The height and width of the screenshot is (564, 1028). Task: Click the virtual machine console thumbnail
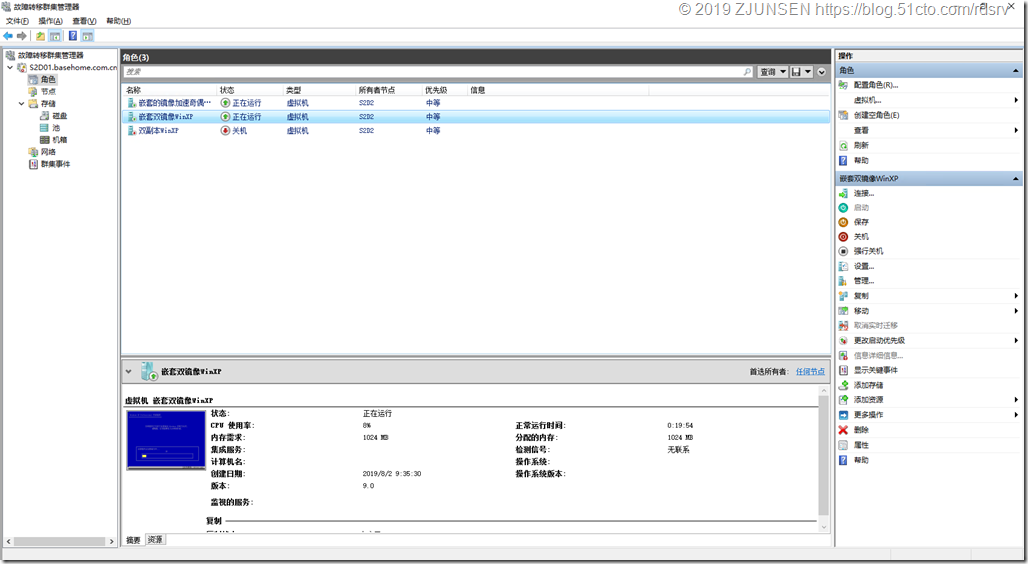166,440
